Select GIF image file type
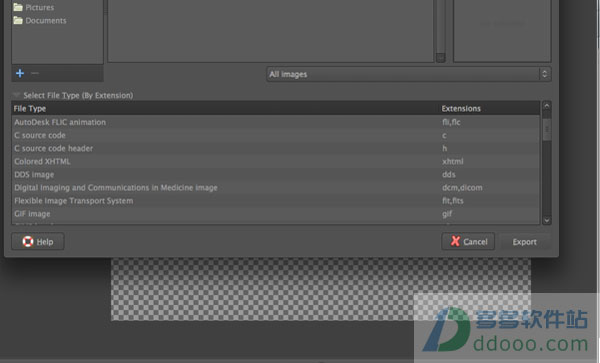The image size is (600, 363). pos(276,214)
